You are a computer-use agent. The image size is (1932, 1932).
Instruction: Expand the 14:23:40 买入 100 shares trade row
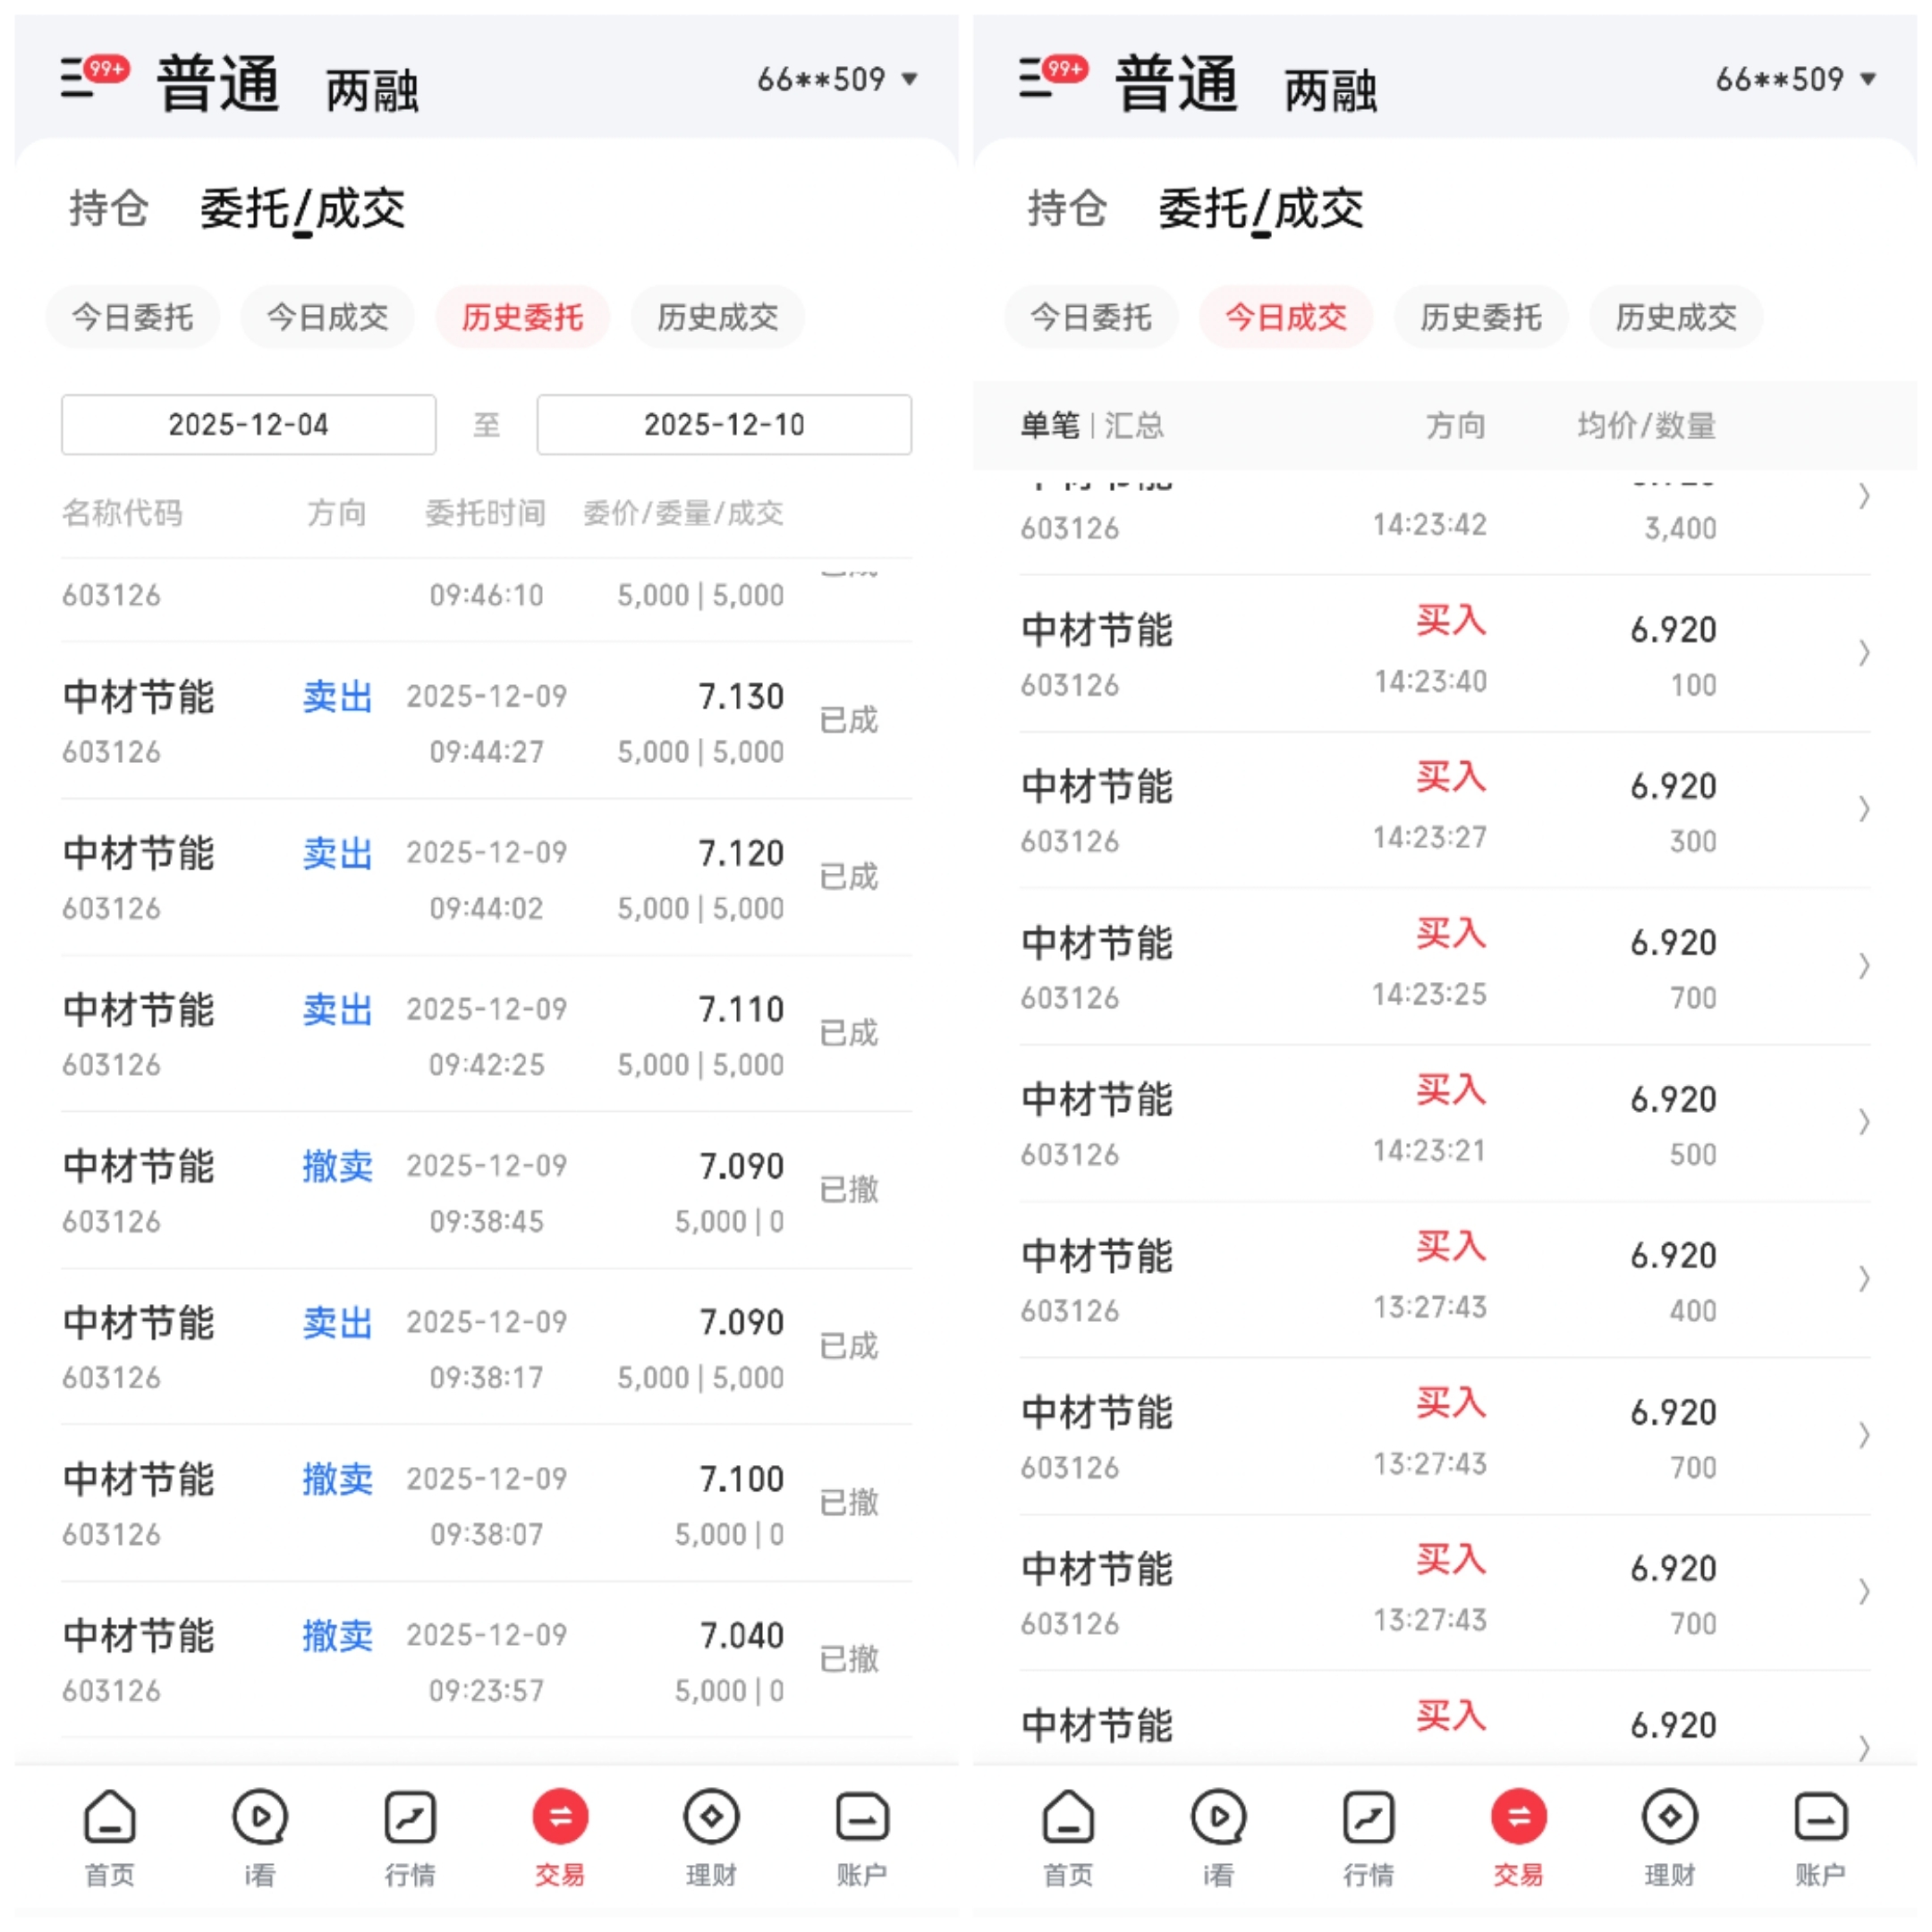[1863, 653]
